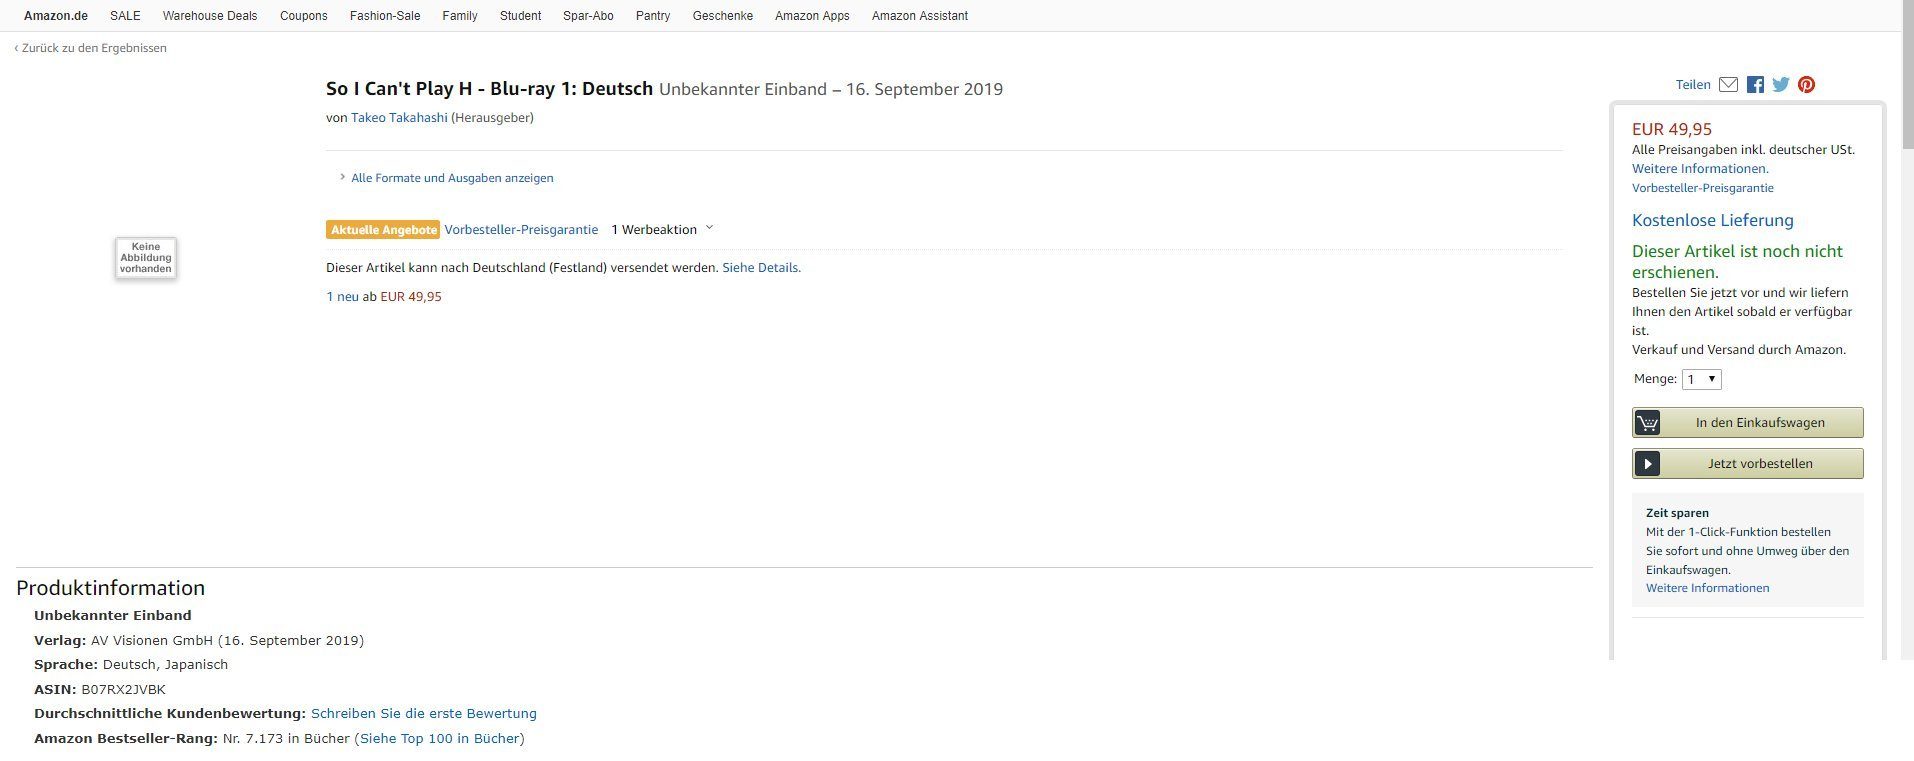
Task: Preorder with Jetzt vorbestellen button
Action: 1747,464
